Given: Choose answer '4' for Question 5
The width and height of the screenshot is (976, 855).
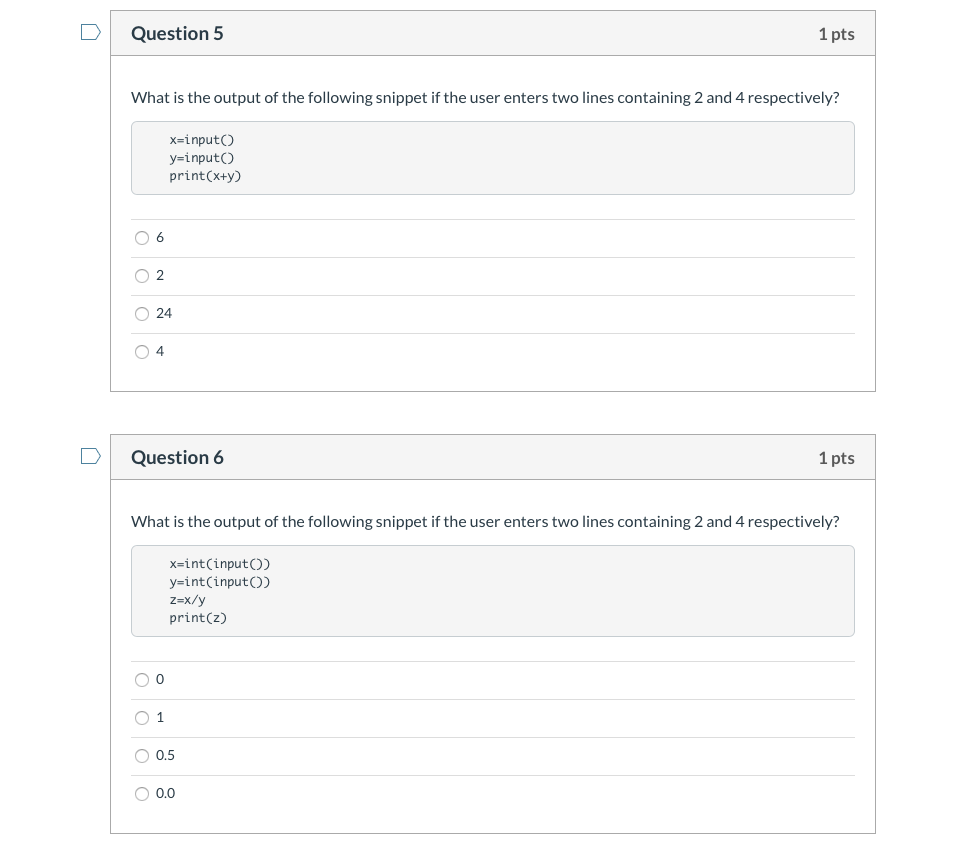Looking at the screenshot, I should tap(142, 351).
